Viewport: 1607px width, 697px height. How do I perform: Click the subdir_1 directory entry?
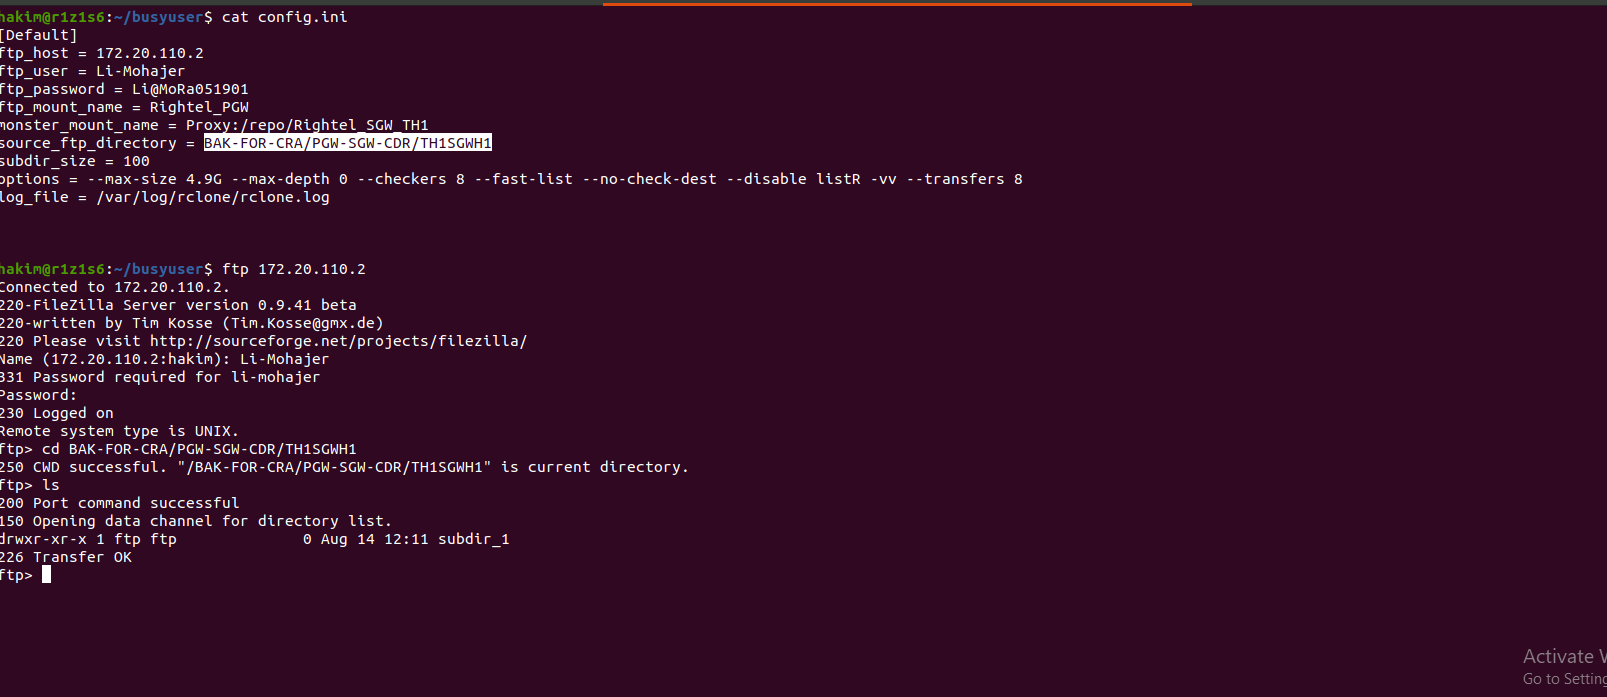pyautogui.click(x=473, y=539)
